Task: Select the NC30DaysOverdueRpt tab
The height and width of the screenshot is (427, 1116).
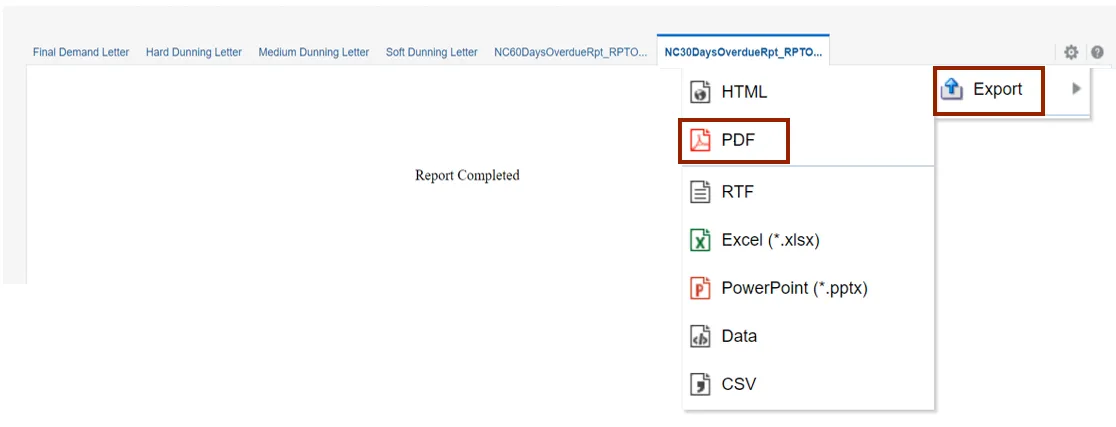Action: [x=742, y=52]
